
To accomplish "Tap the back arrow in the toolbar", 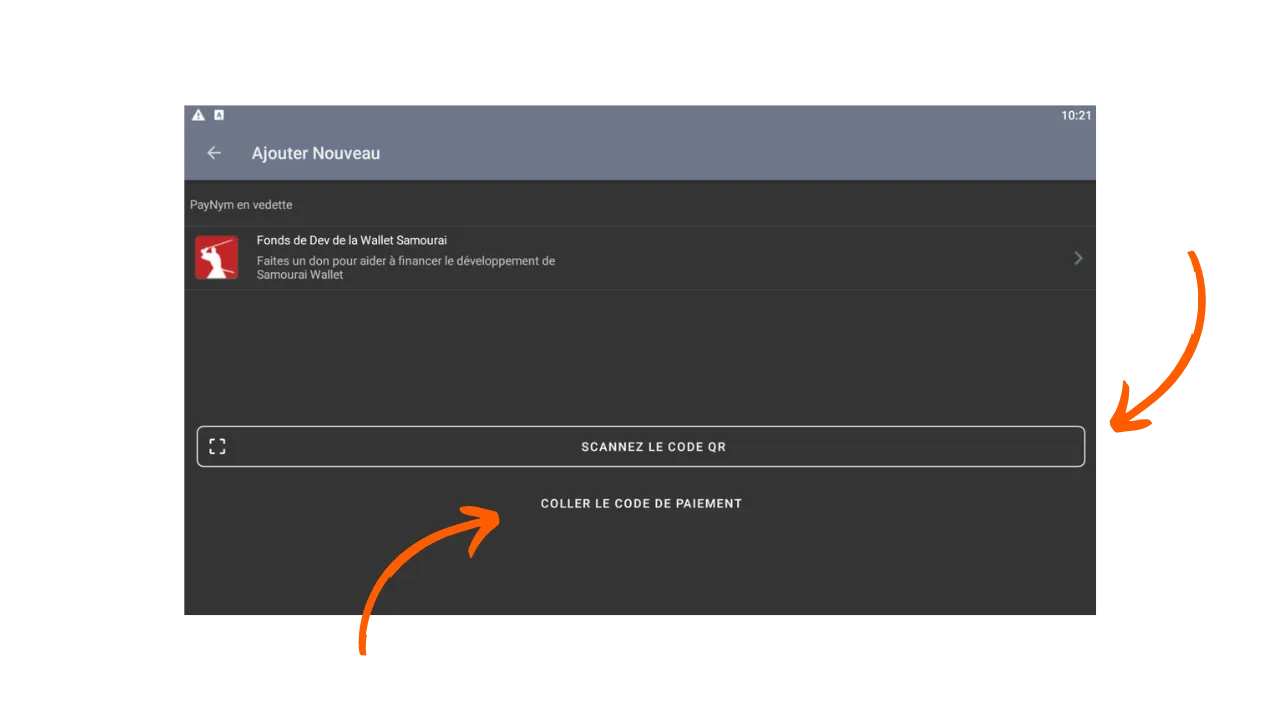I will click(x=214, y=152).
